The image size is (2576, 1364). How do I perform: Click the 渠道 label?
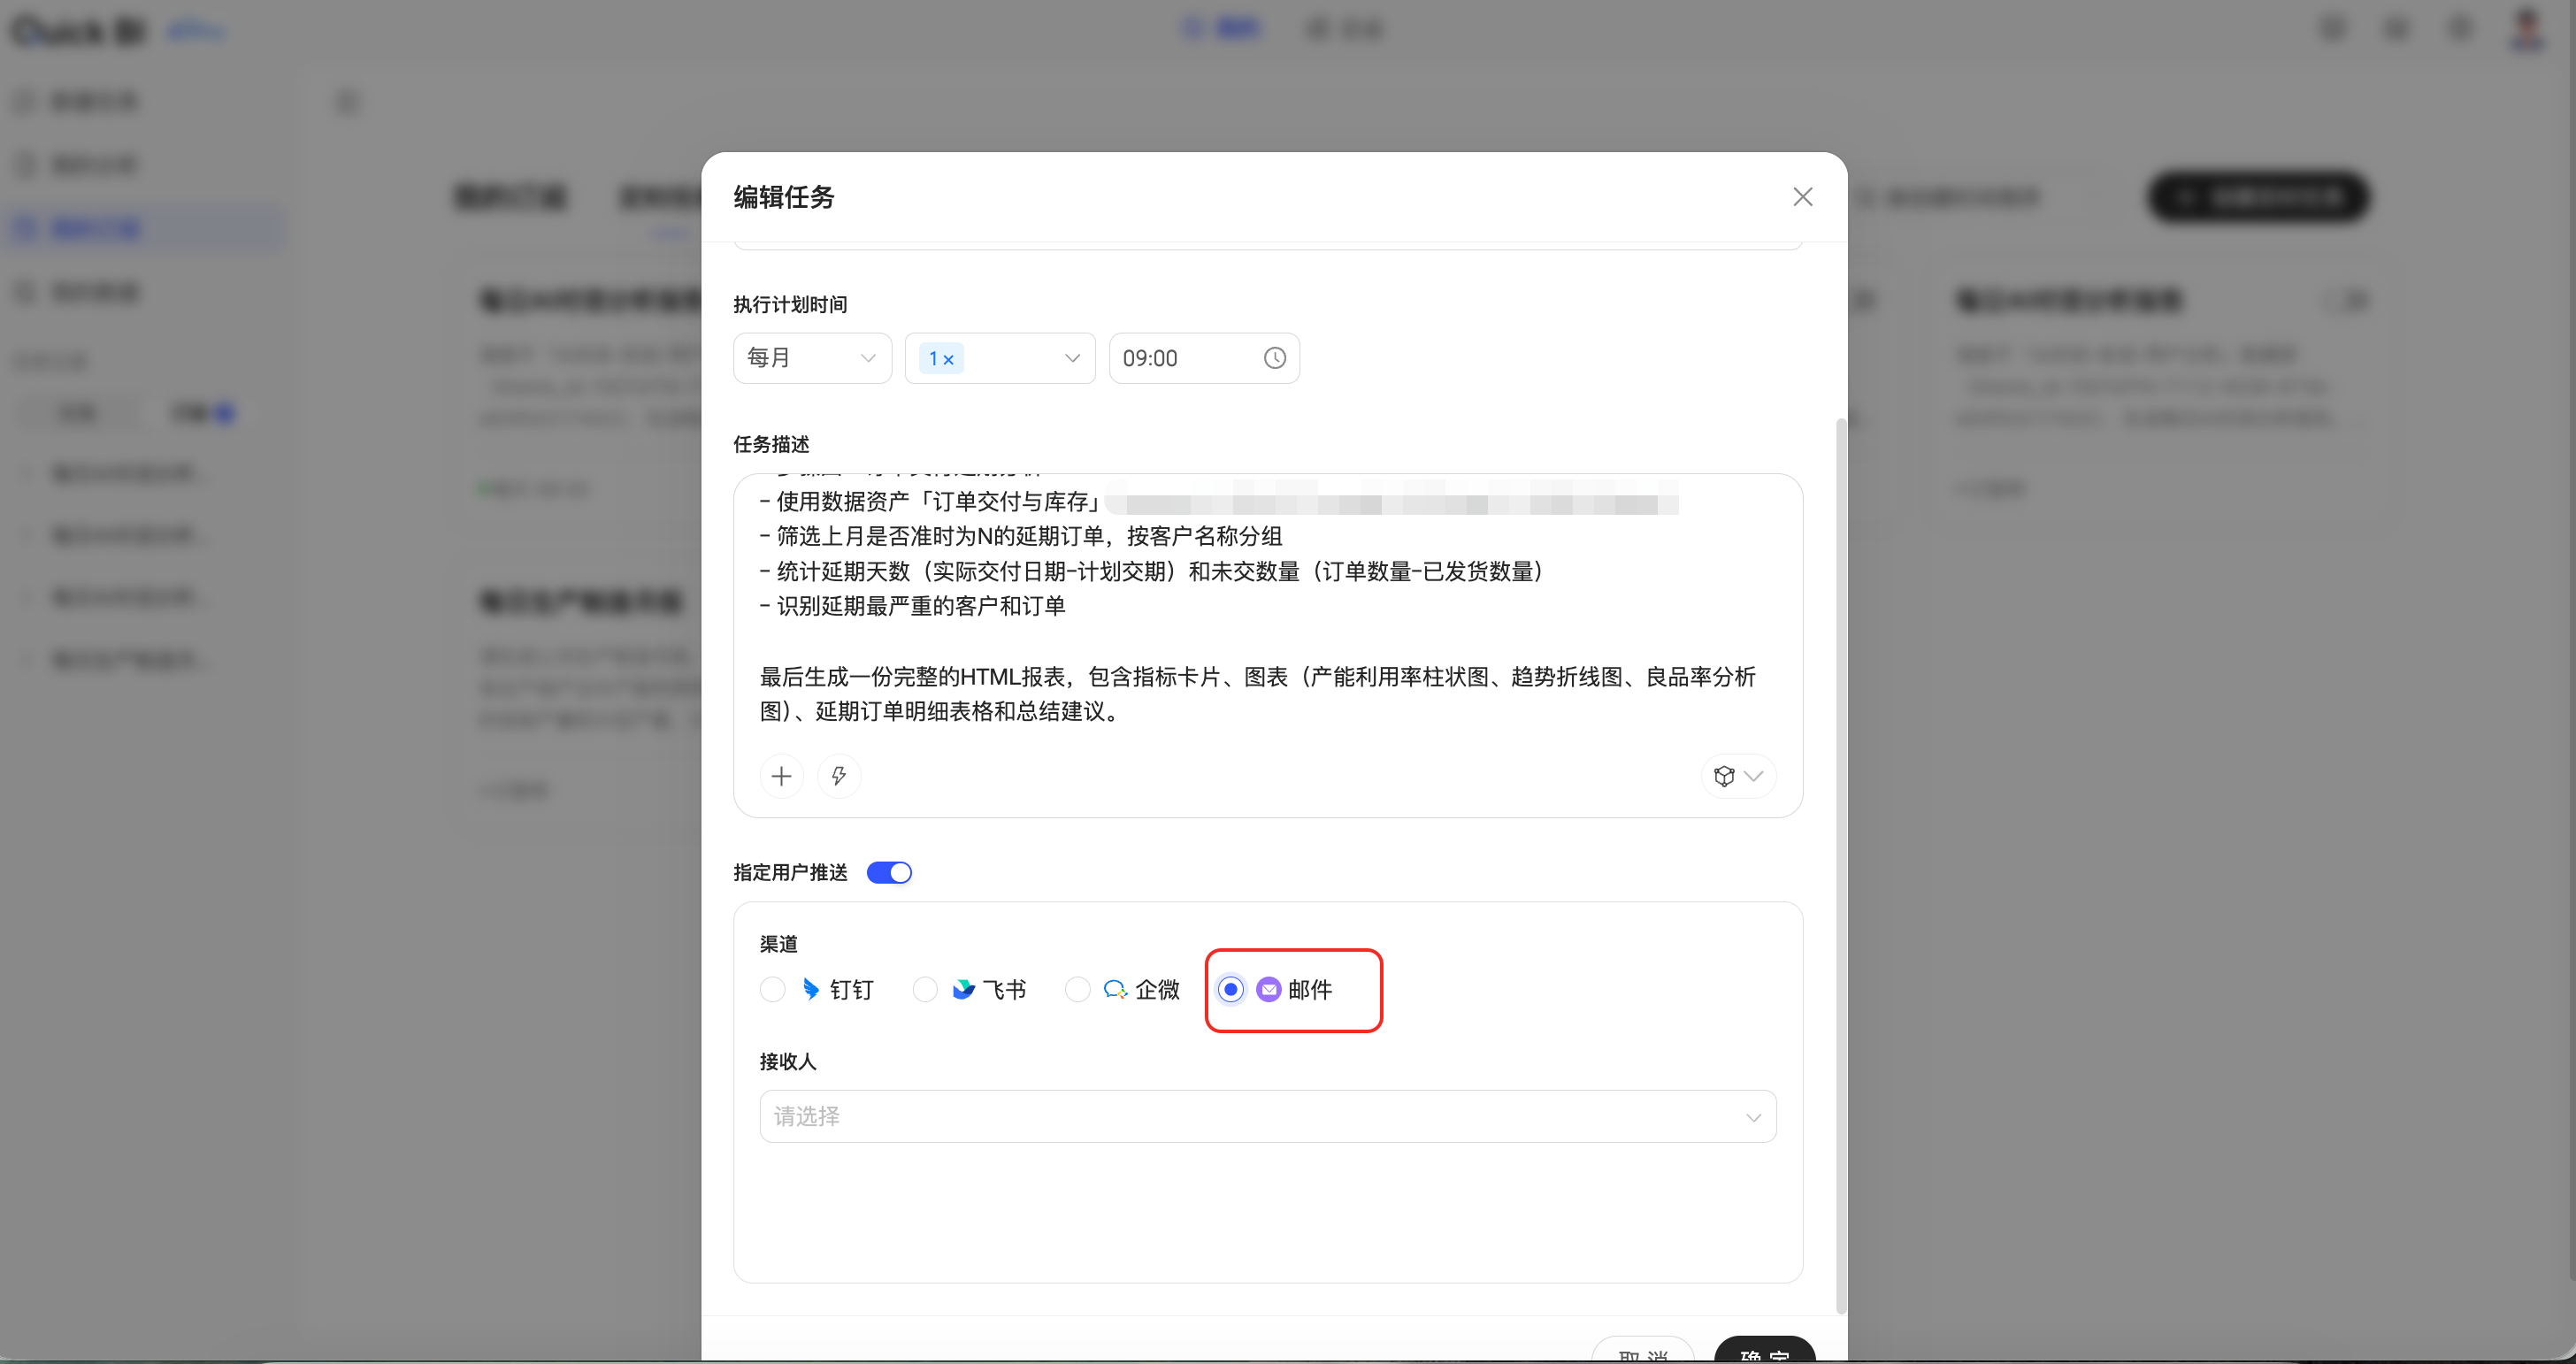[779, 944]
